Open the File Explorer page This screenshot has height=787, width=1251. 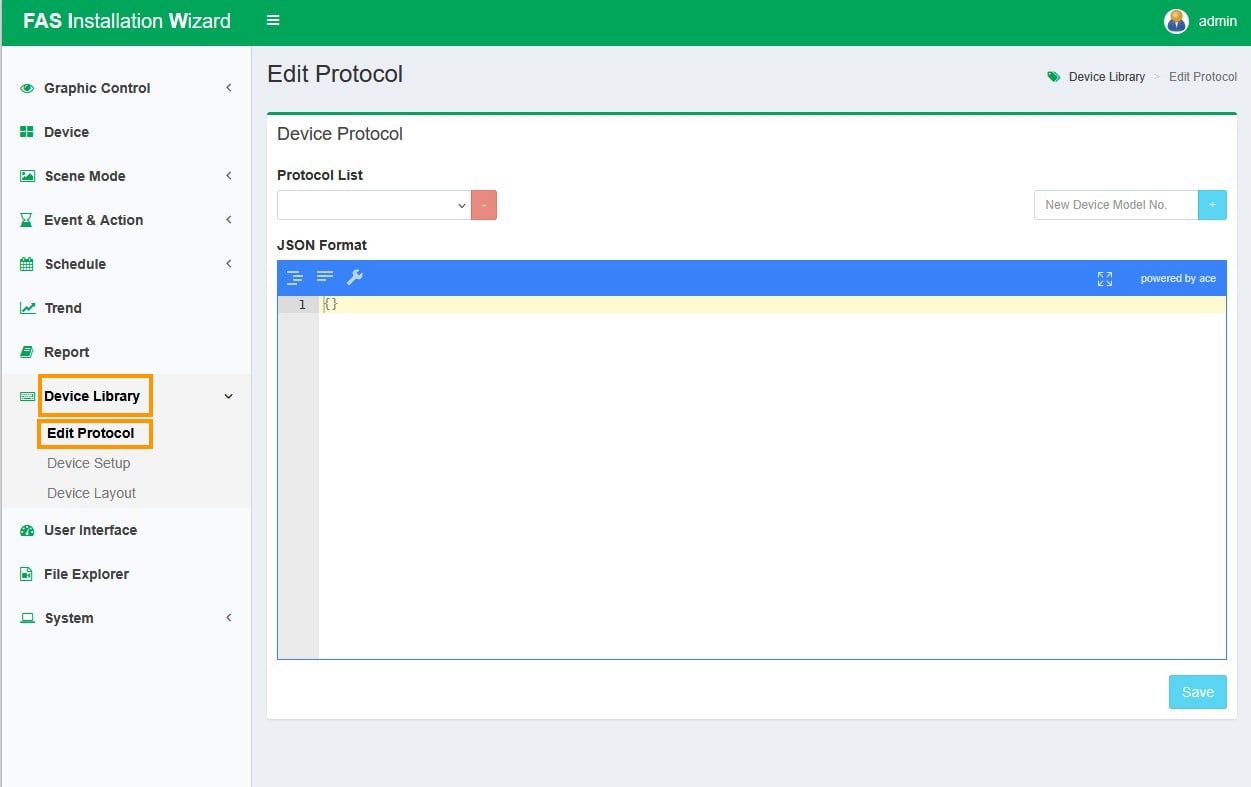86,574
